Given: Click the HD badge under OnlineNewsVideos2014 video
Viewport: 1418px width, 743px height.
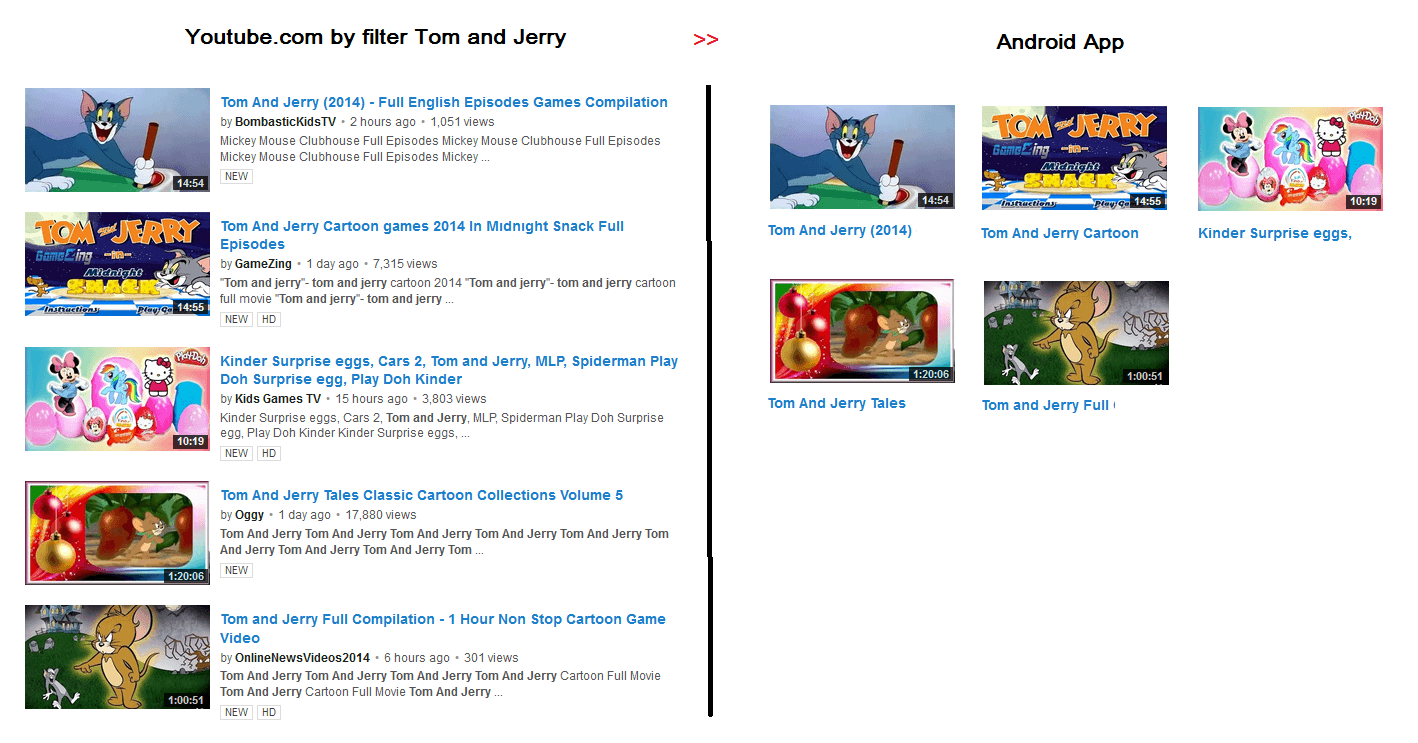Looking at the screenshot, I should [x=269, y=712].
